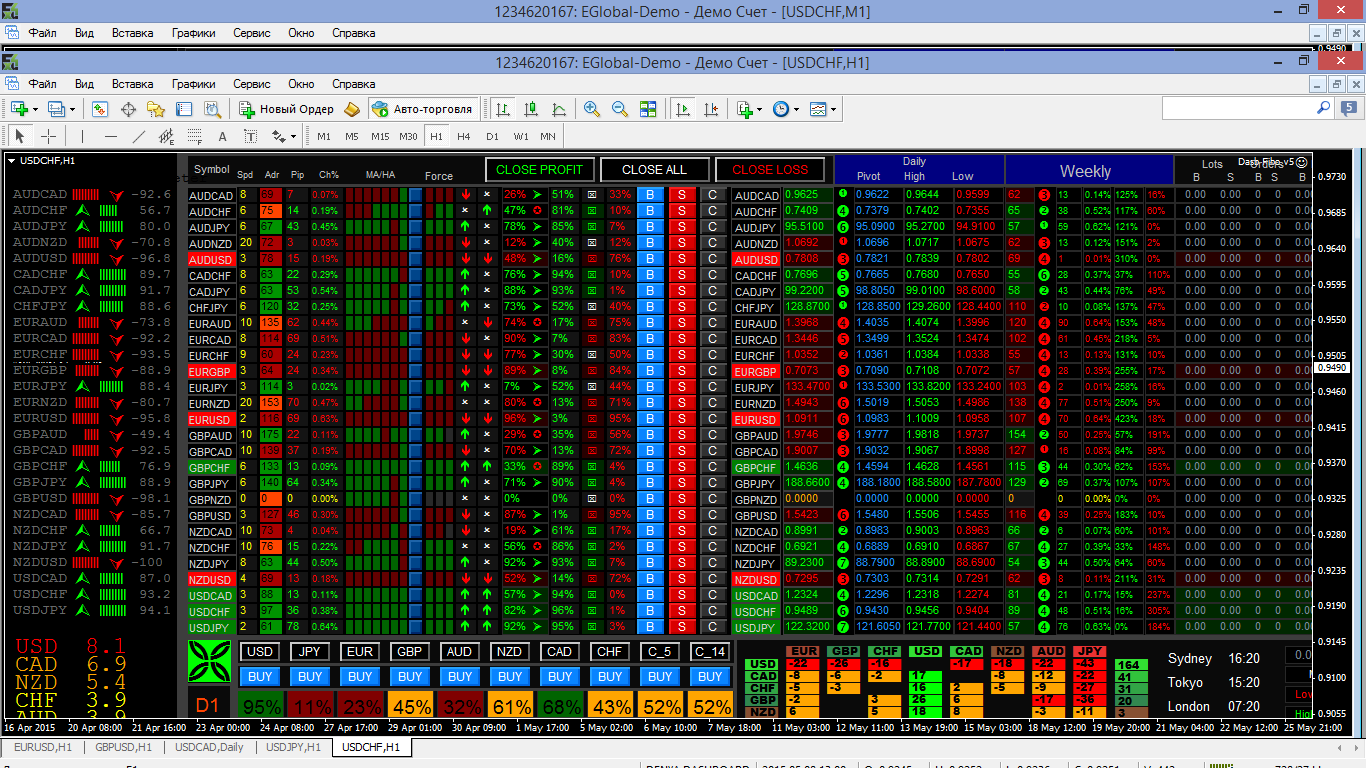Open the Data Window crosshair-target icon
This screenshot has height=768, width=1366.
[128, 109]
